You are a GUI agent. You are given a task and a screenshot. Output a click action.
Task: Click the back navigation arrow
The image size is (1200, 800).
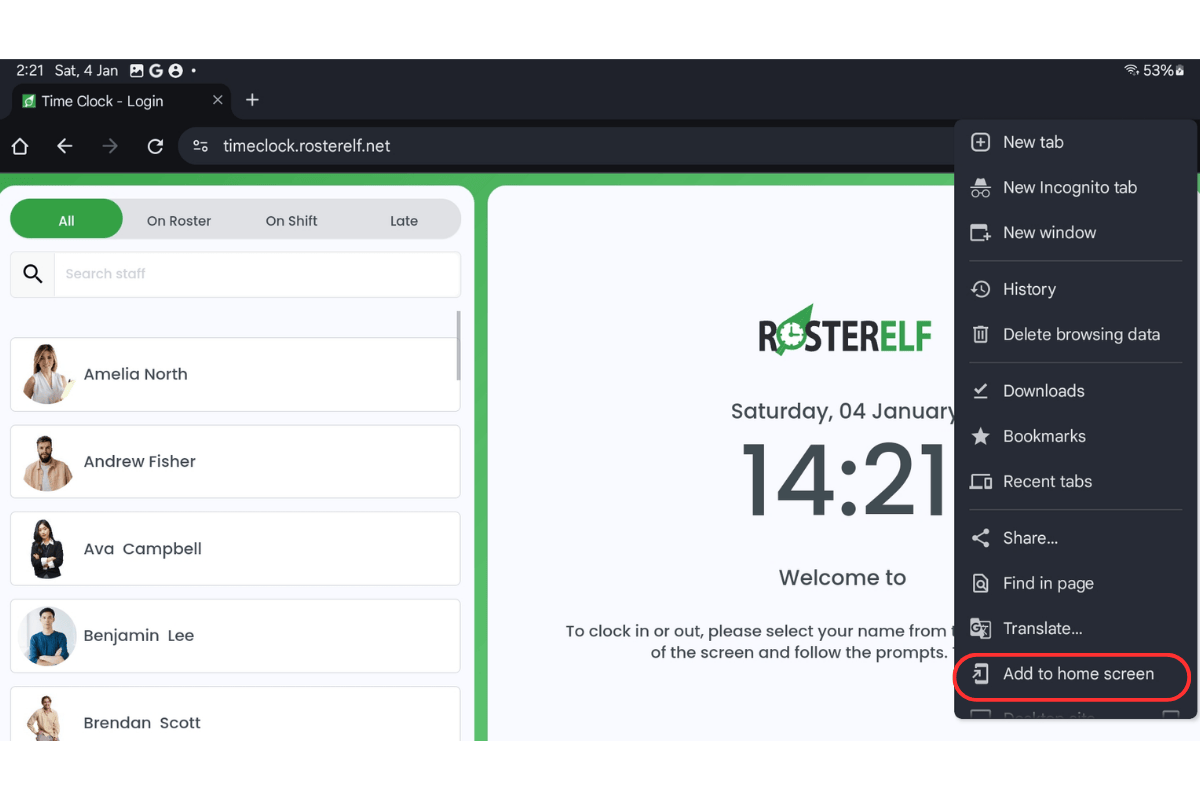point(64,146)
